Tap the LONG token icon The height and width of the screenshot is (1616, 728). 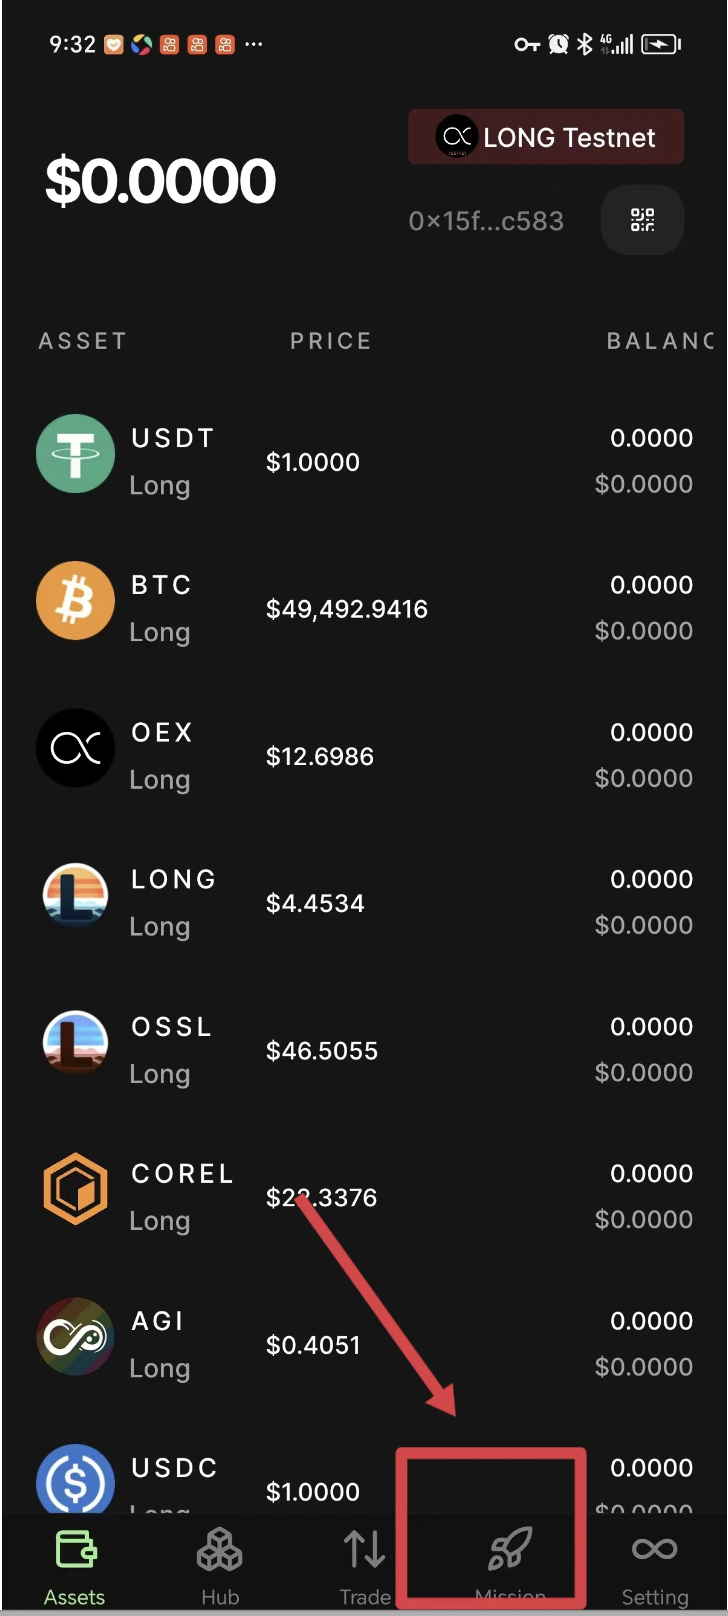pos(75,894)
